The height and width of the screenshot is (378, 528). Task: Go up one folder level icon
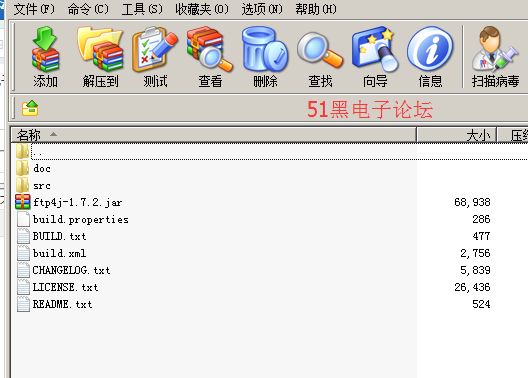click(x=30, y=108)
